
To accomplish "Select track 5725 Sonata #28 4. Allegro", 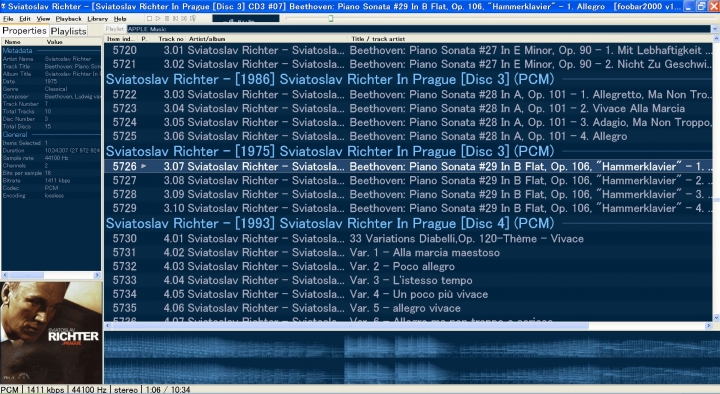I will pyautogui.click(x=408, y=136).
